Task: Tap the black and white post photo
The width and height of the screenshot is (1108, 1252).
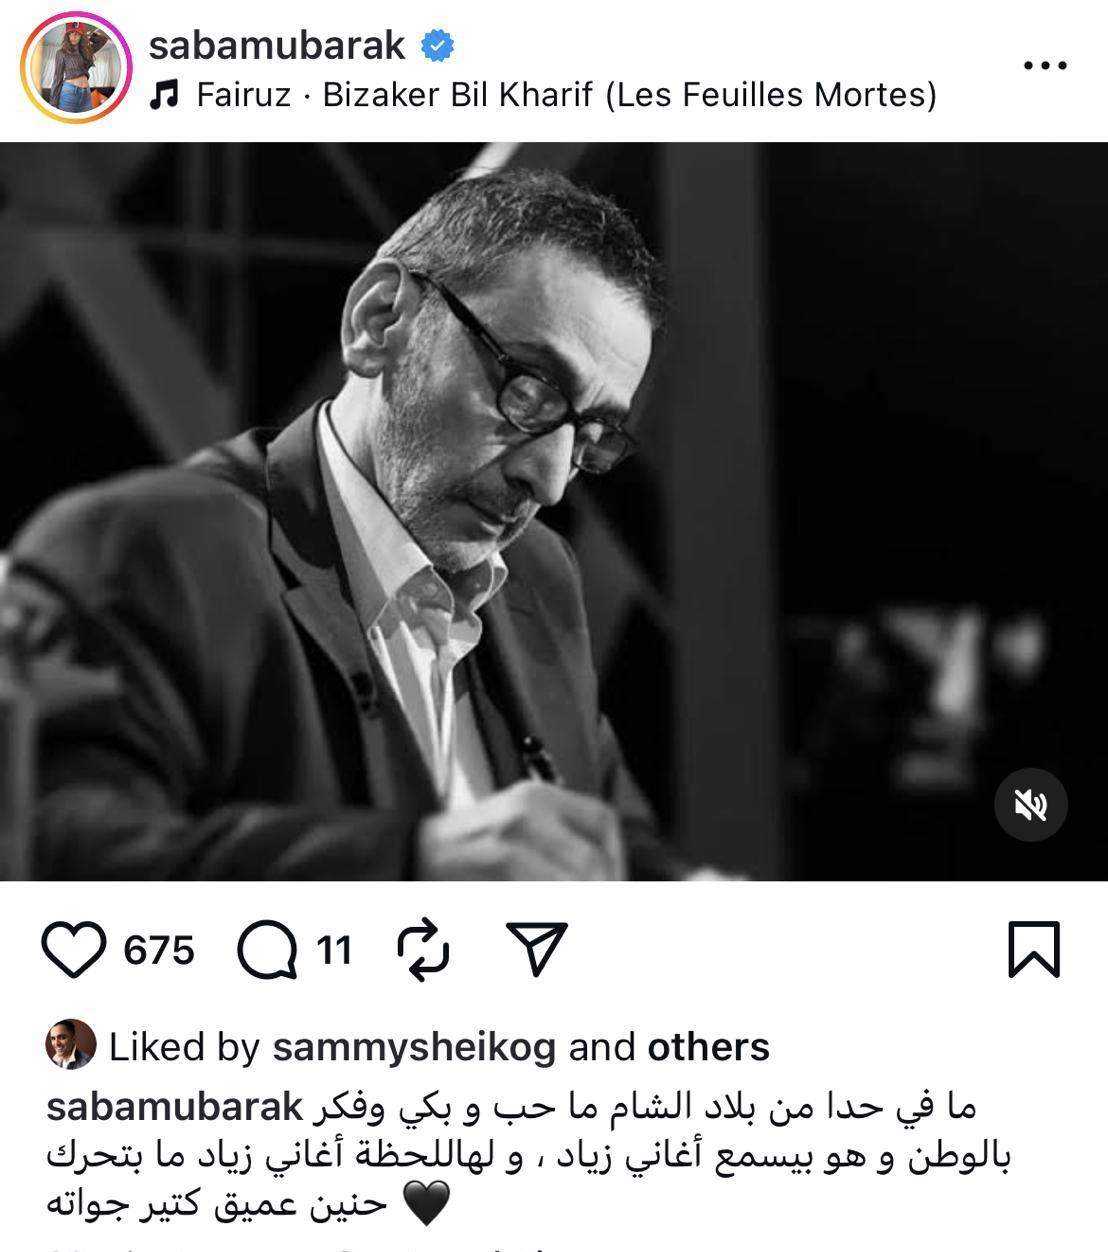Action: (x=554, y=511)
